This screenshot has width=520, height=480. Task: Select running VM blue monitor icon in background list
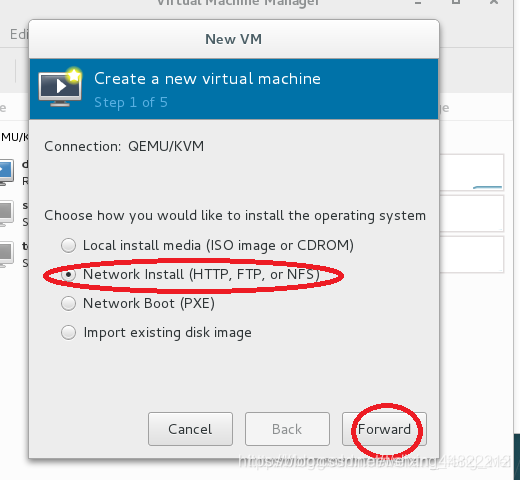point(7,172)
